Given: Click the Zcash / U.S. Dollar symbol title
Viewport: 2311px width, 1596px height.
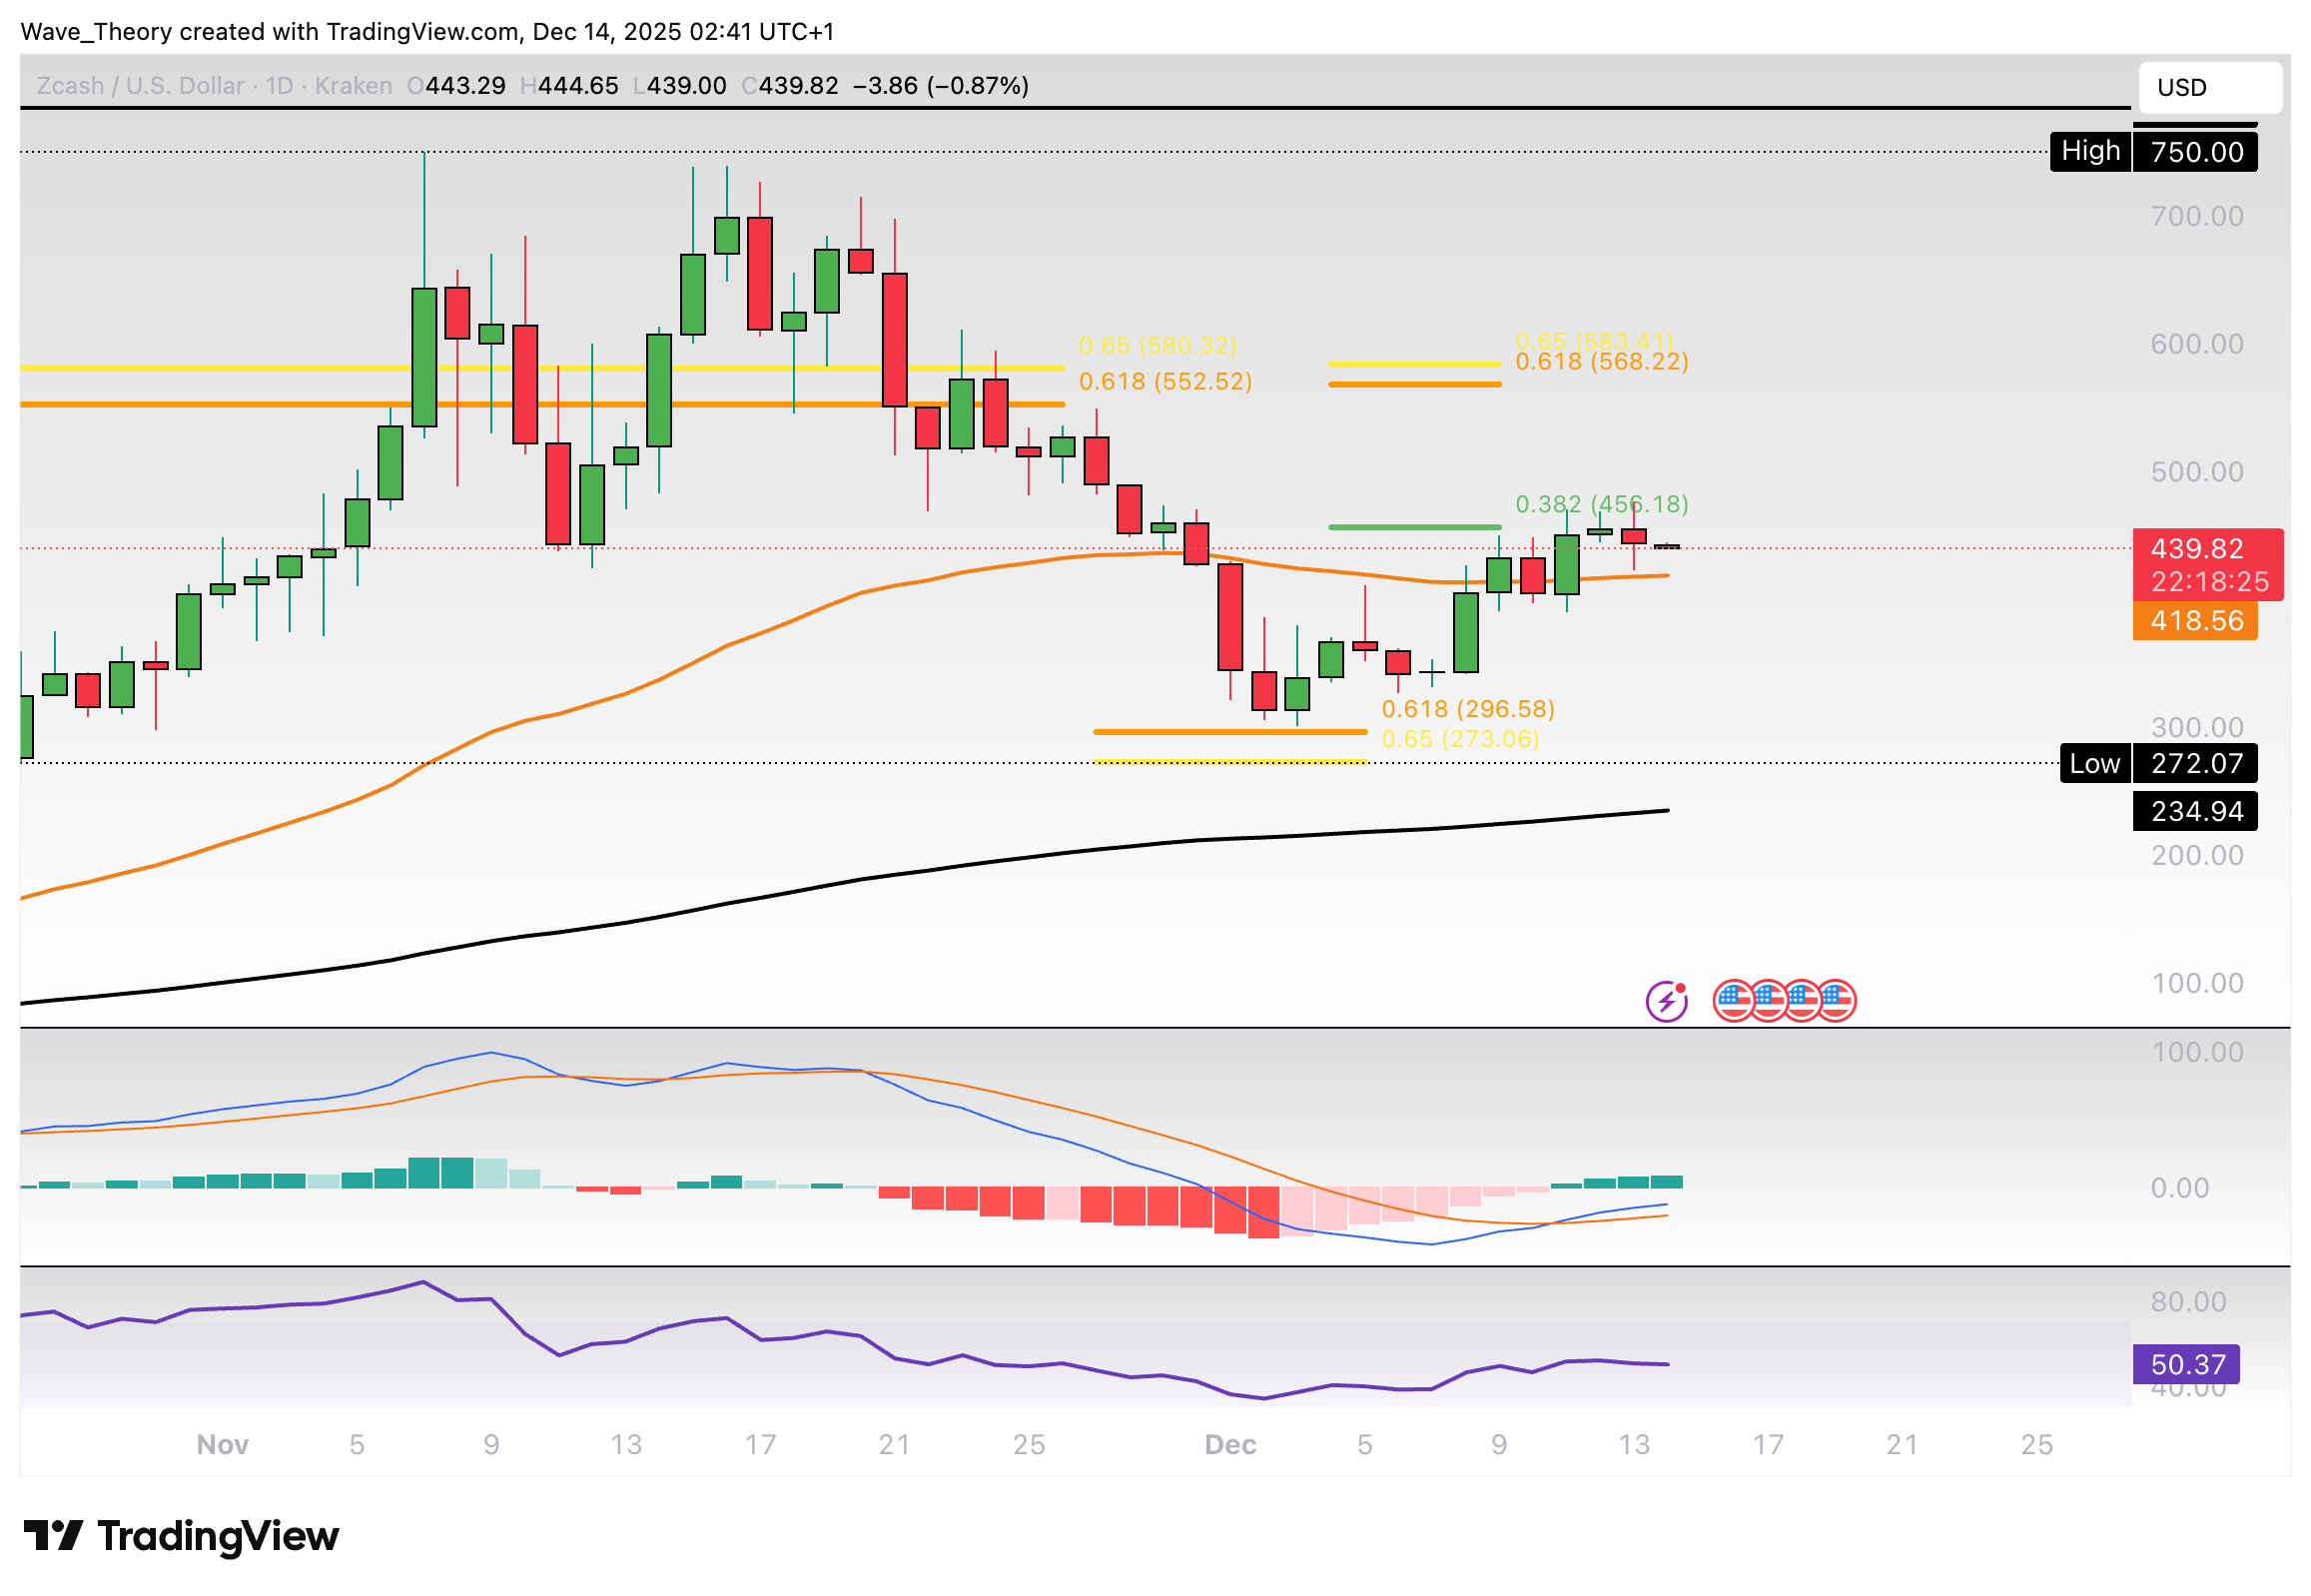Looking at the screenshot, I should pos(140,86).
